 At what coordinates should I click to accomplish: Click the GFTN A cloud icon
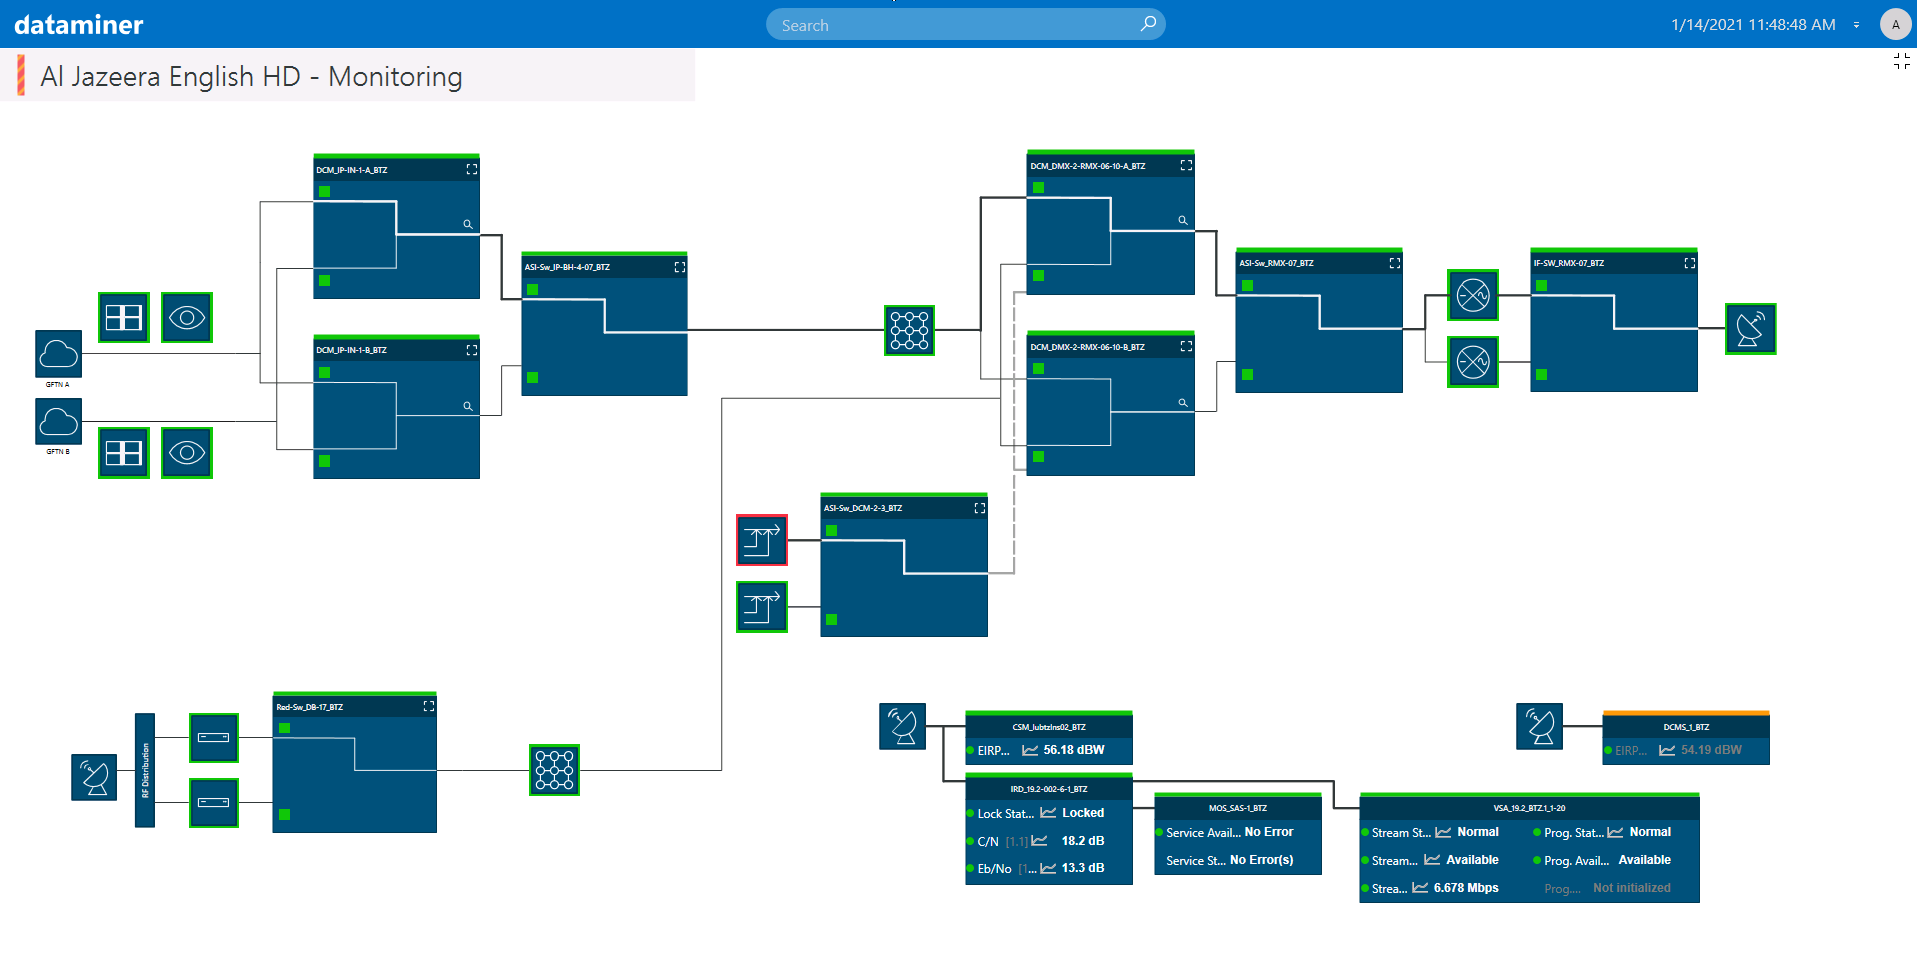coord(59,354)
